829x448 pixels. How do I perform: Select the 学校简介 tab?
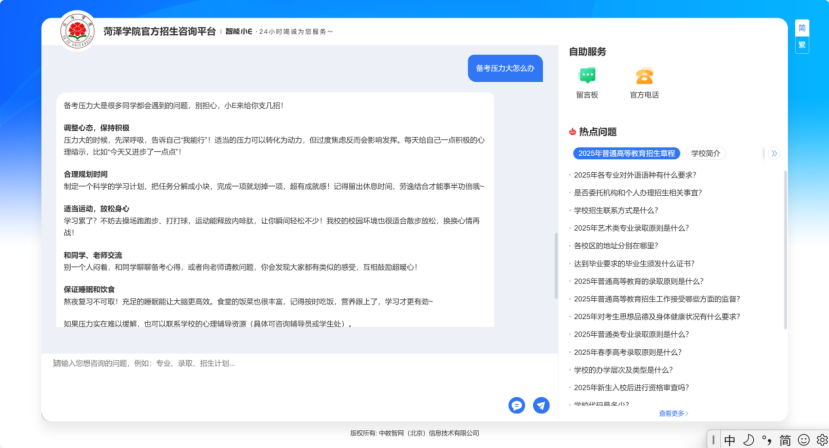coord(705,153)
